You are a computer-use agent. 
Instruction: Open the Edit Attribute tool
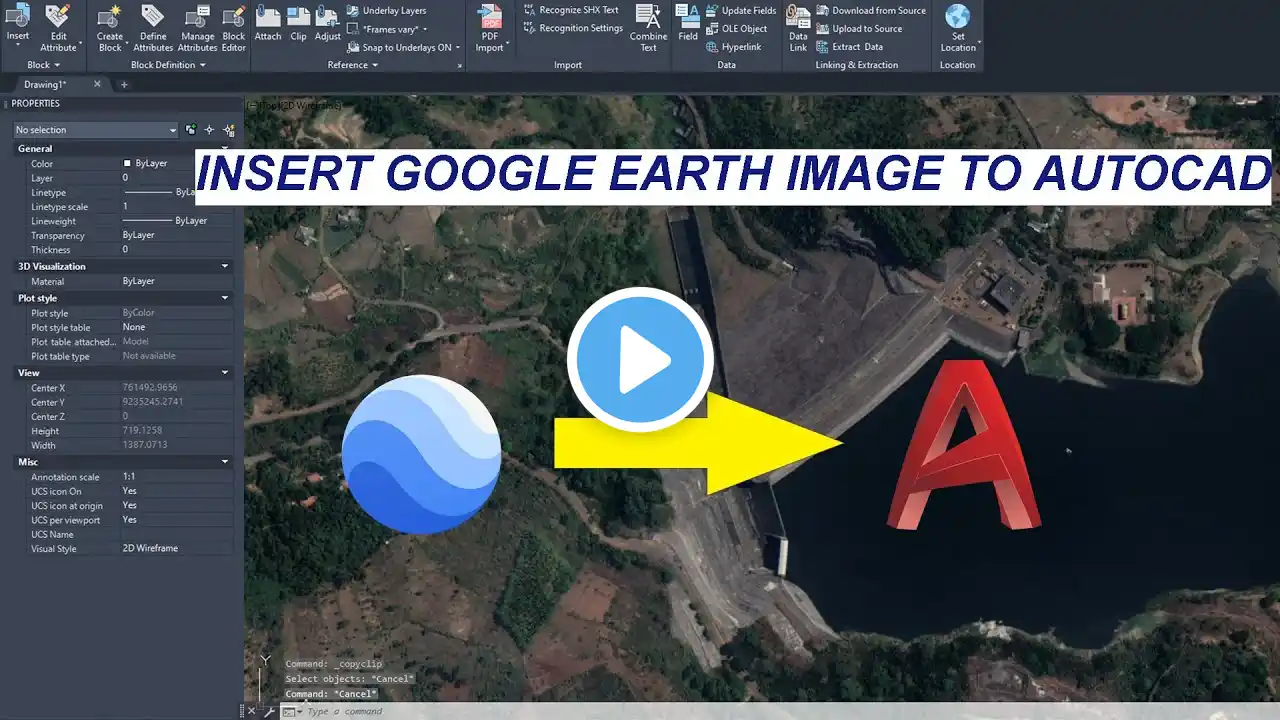click(x=58, y=27)
